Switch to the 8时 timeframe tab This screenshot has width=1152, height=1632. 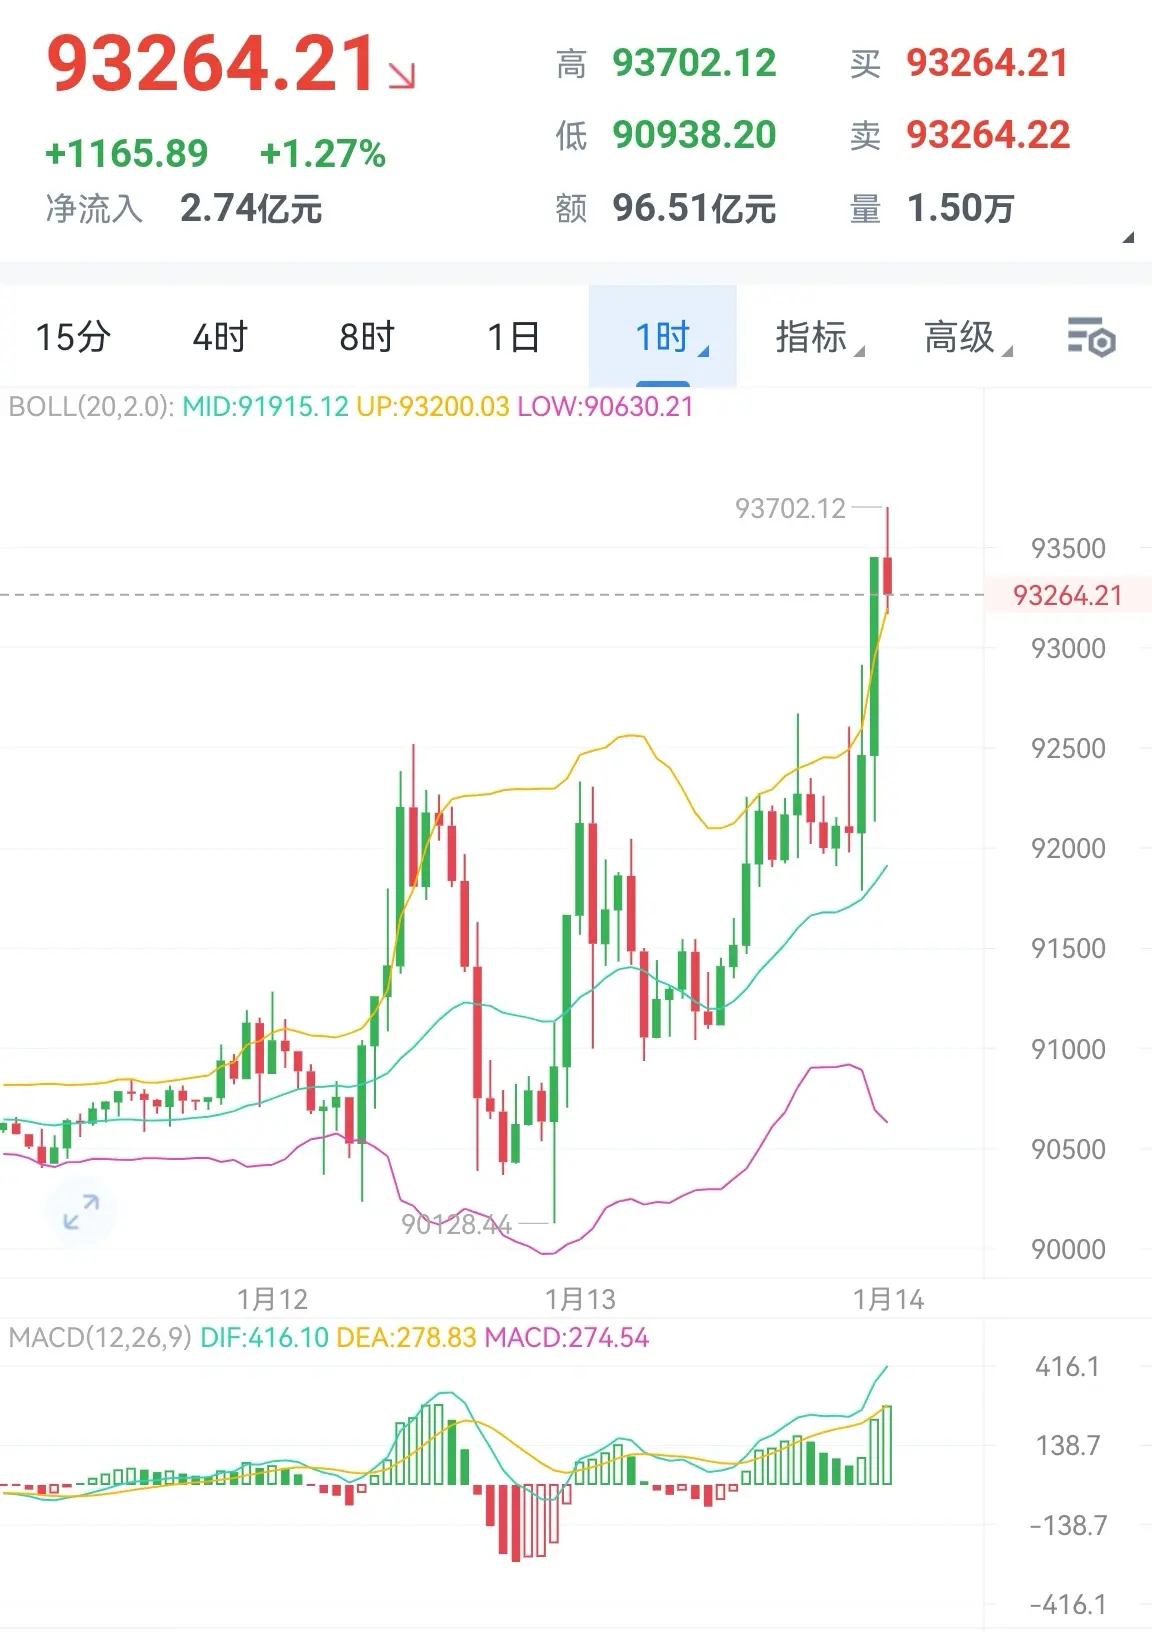pos(367,337)
